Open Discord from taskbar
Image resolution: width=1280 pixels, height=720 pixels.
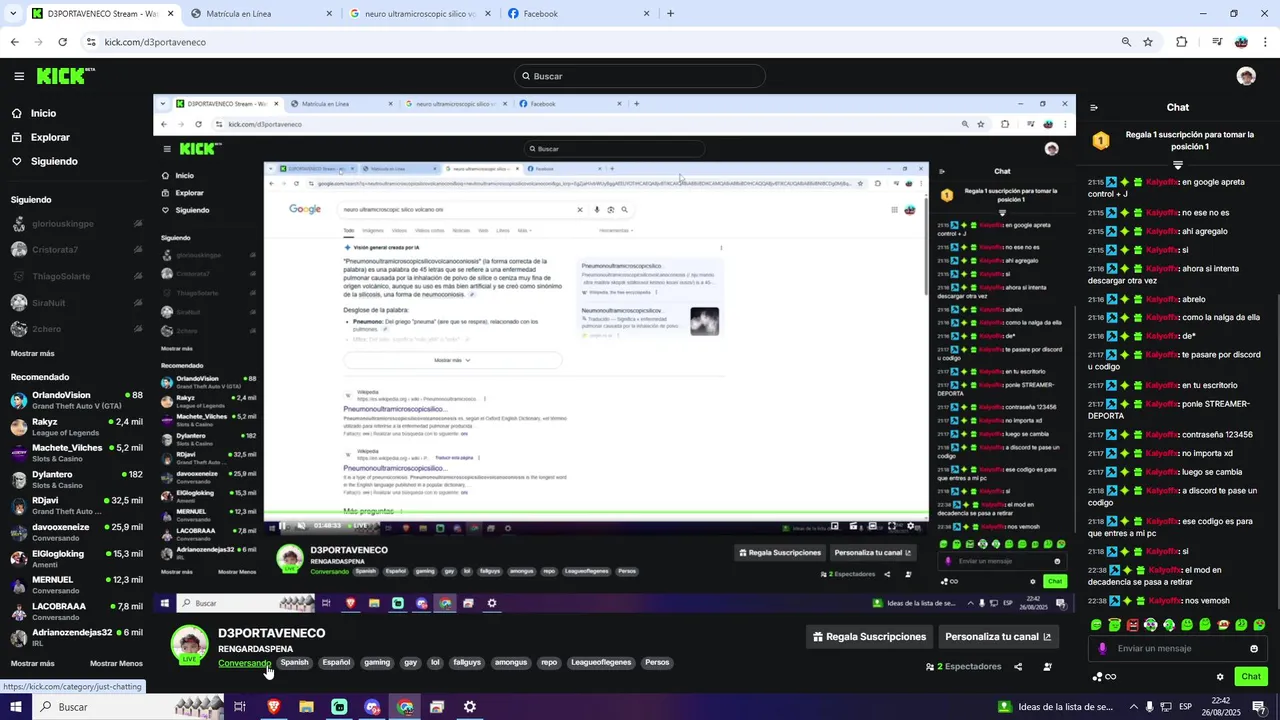[372, 707]
